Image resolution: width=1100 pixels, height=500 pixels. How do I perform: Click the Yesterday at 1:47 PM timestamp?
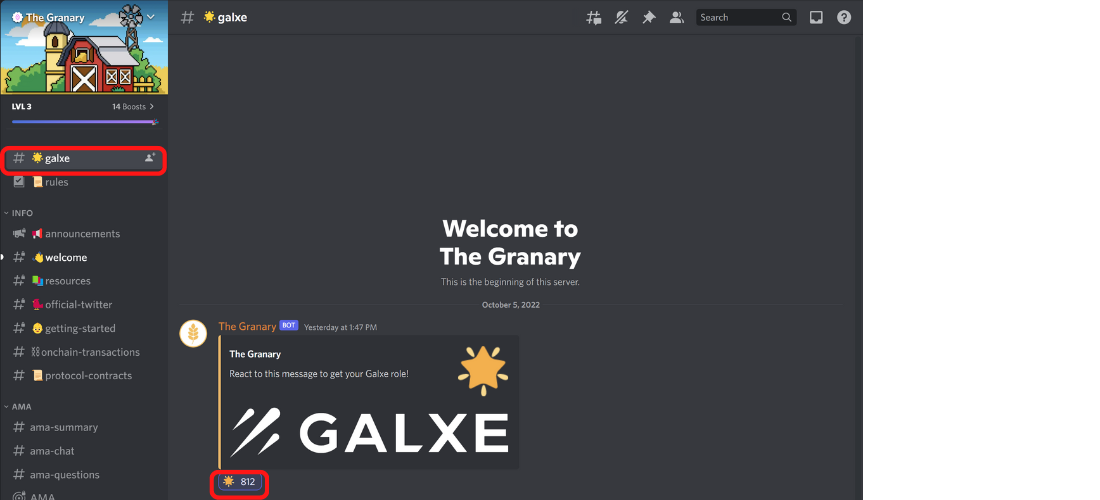point(340,327)
